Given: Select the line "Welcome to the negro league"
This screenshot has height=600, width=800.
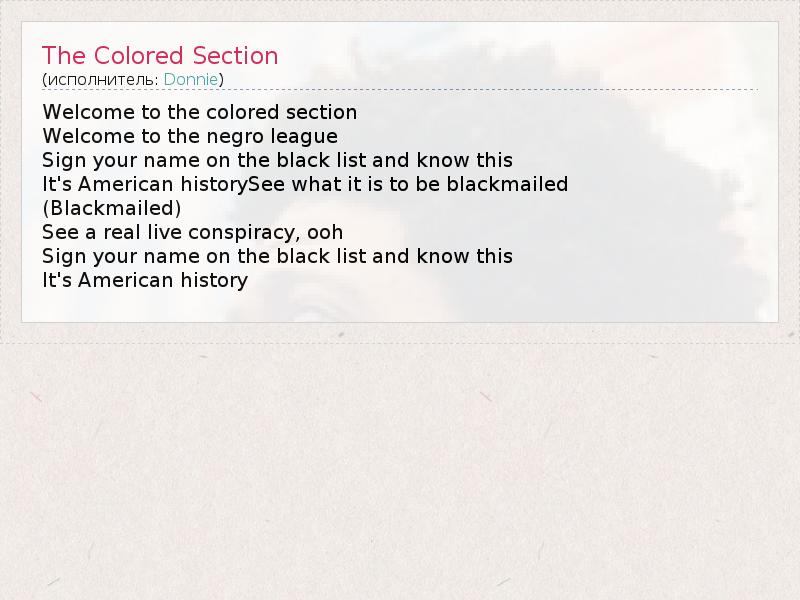Looking at the screenshot, I should click(x=190, y=136).
